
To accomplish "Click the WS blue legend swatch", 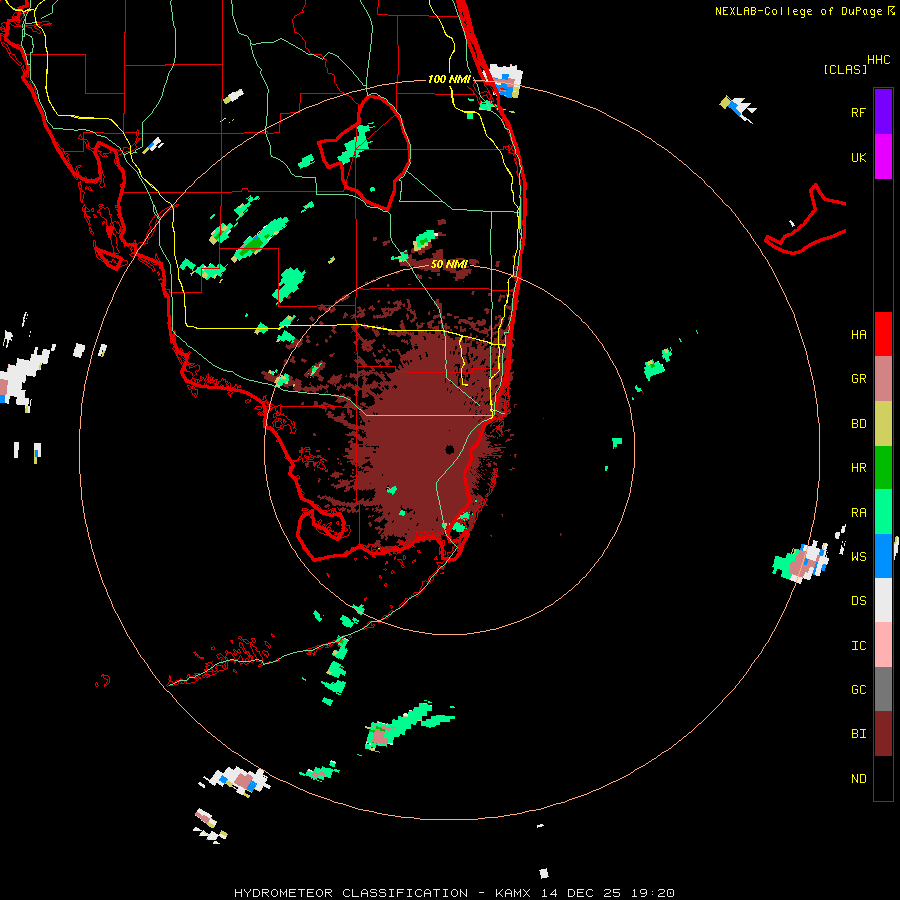I will pos(883,556).
